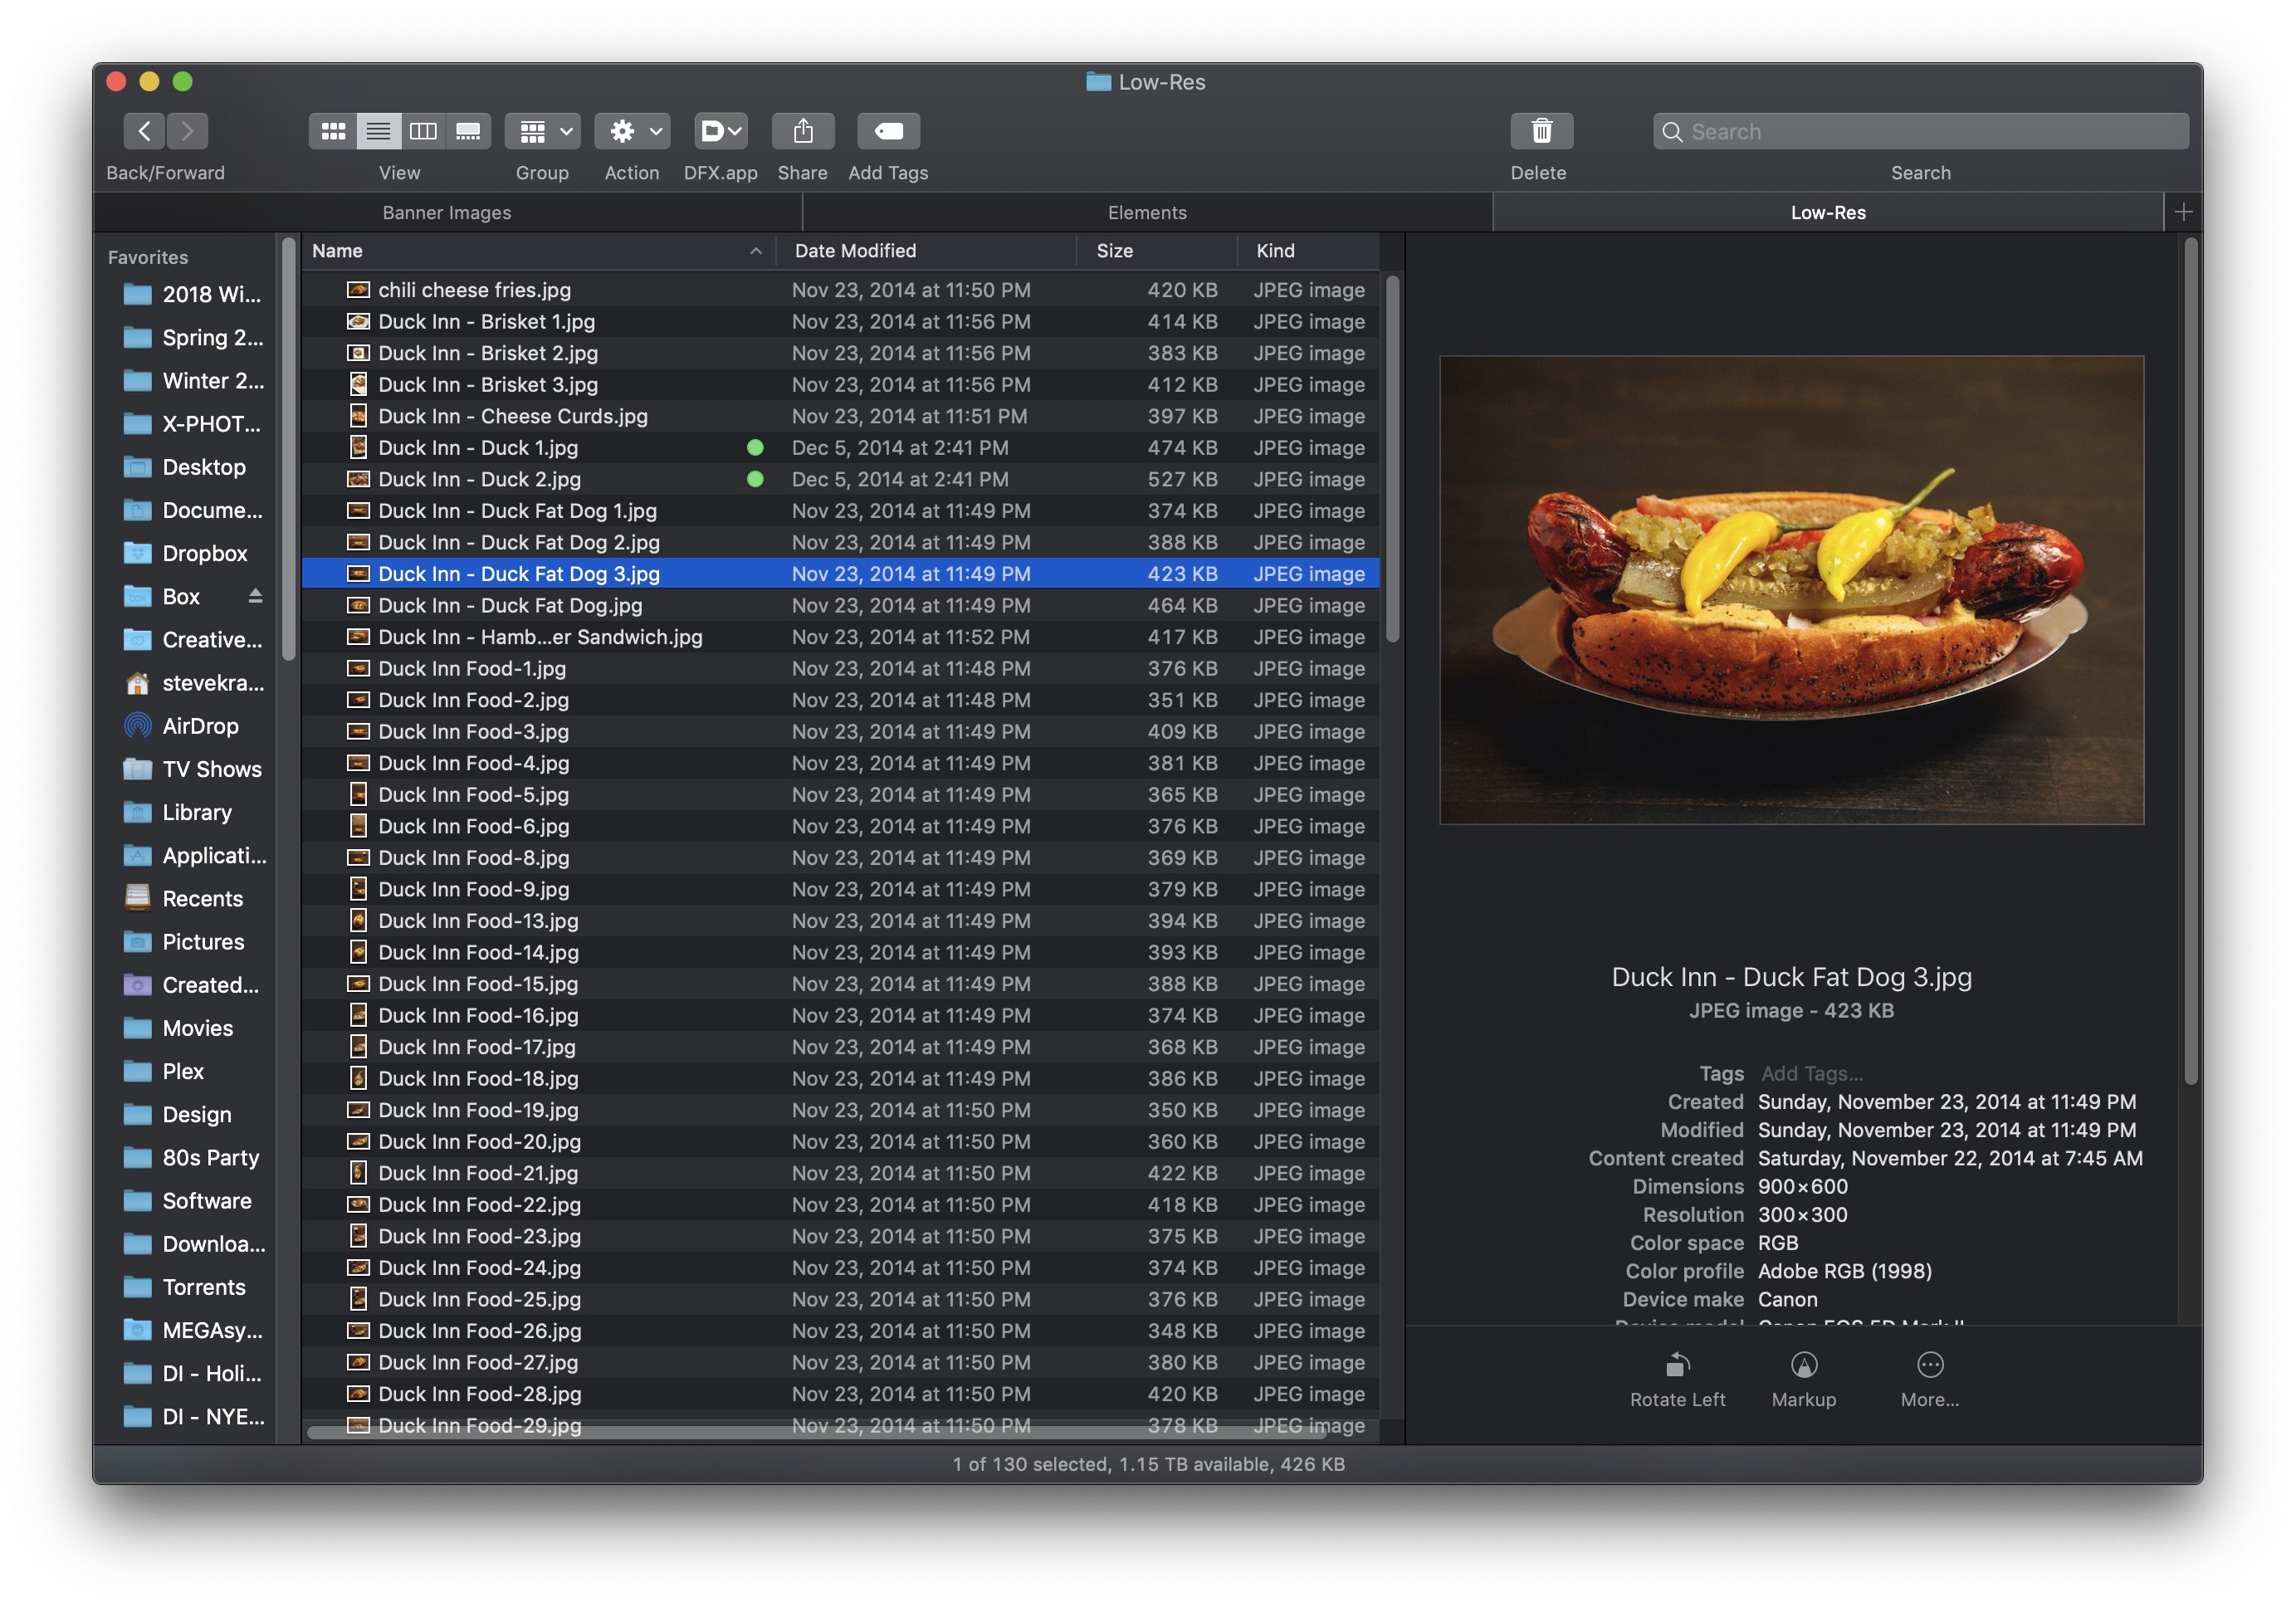2296x1607 pixels.
Task: Click More... in the preview pane
Action: point(1929,1365)
